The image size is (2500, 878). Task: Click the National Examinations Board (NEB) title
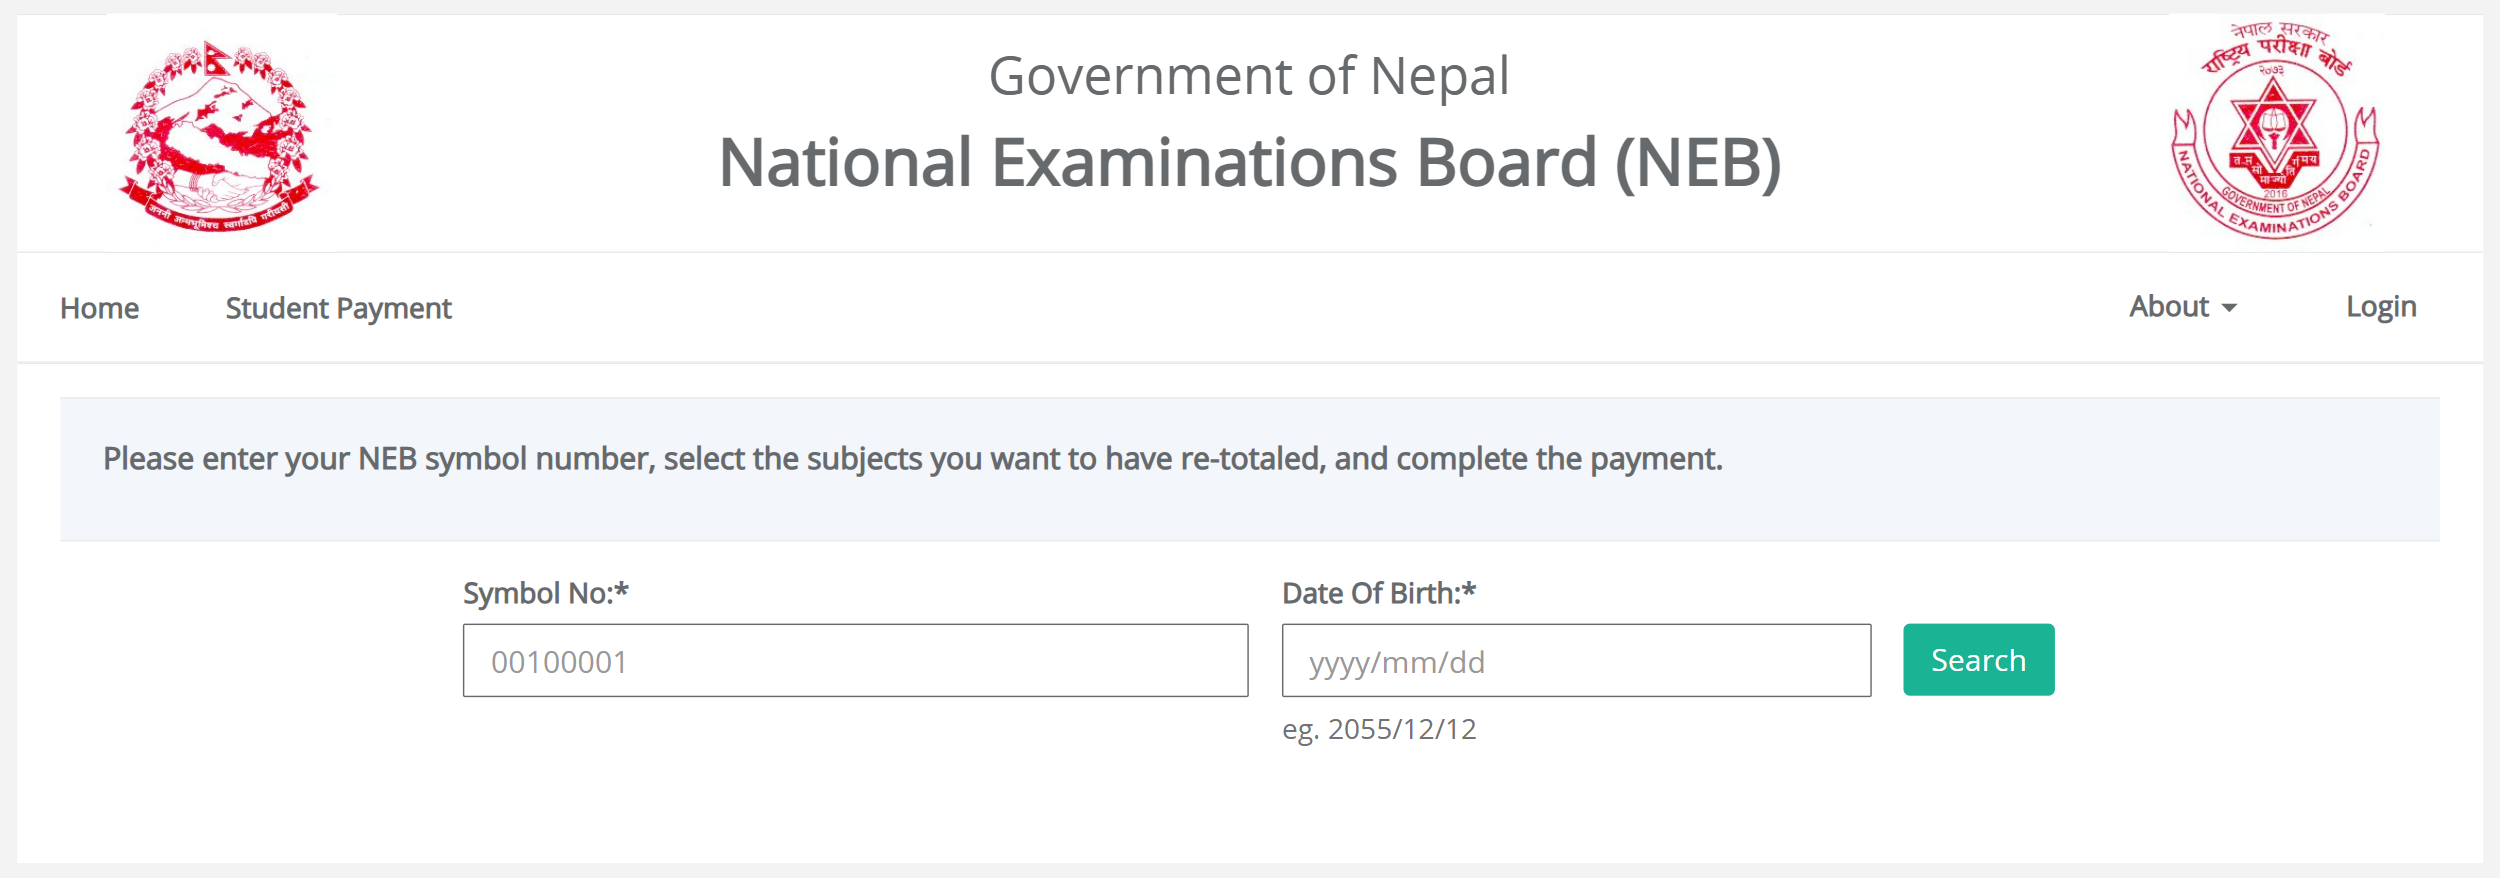pos(1250,163)
